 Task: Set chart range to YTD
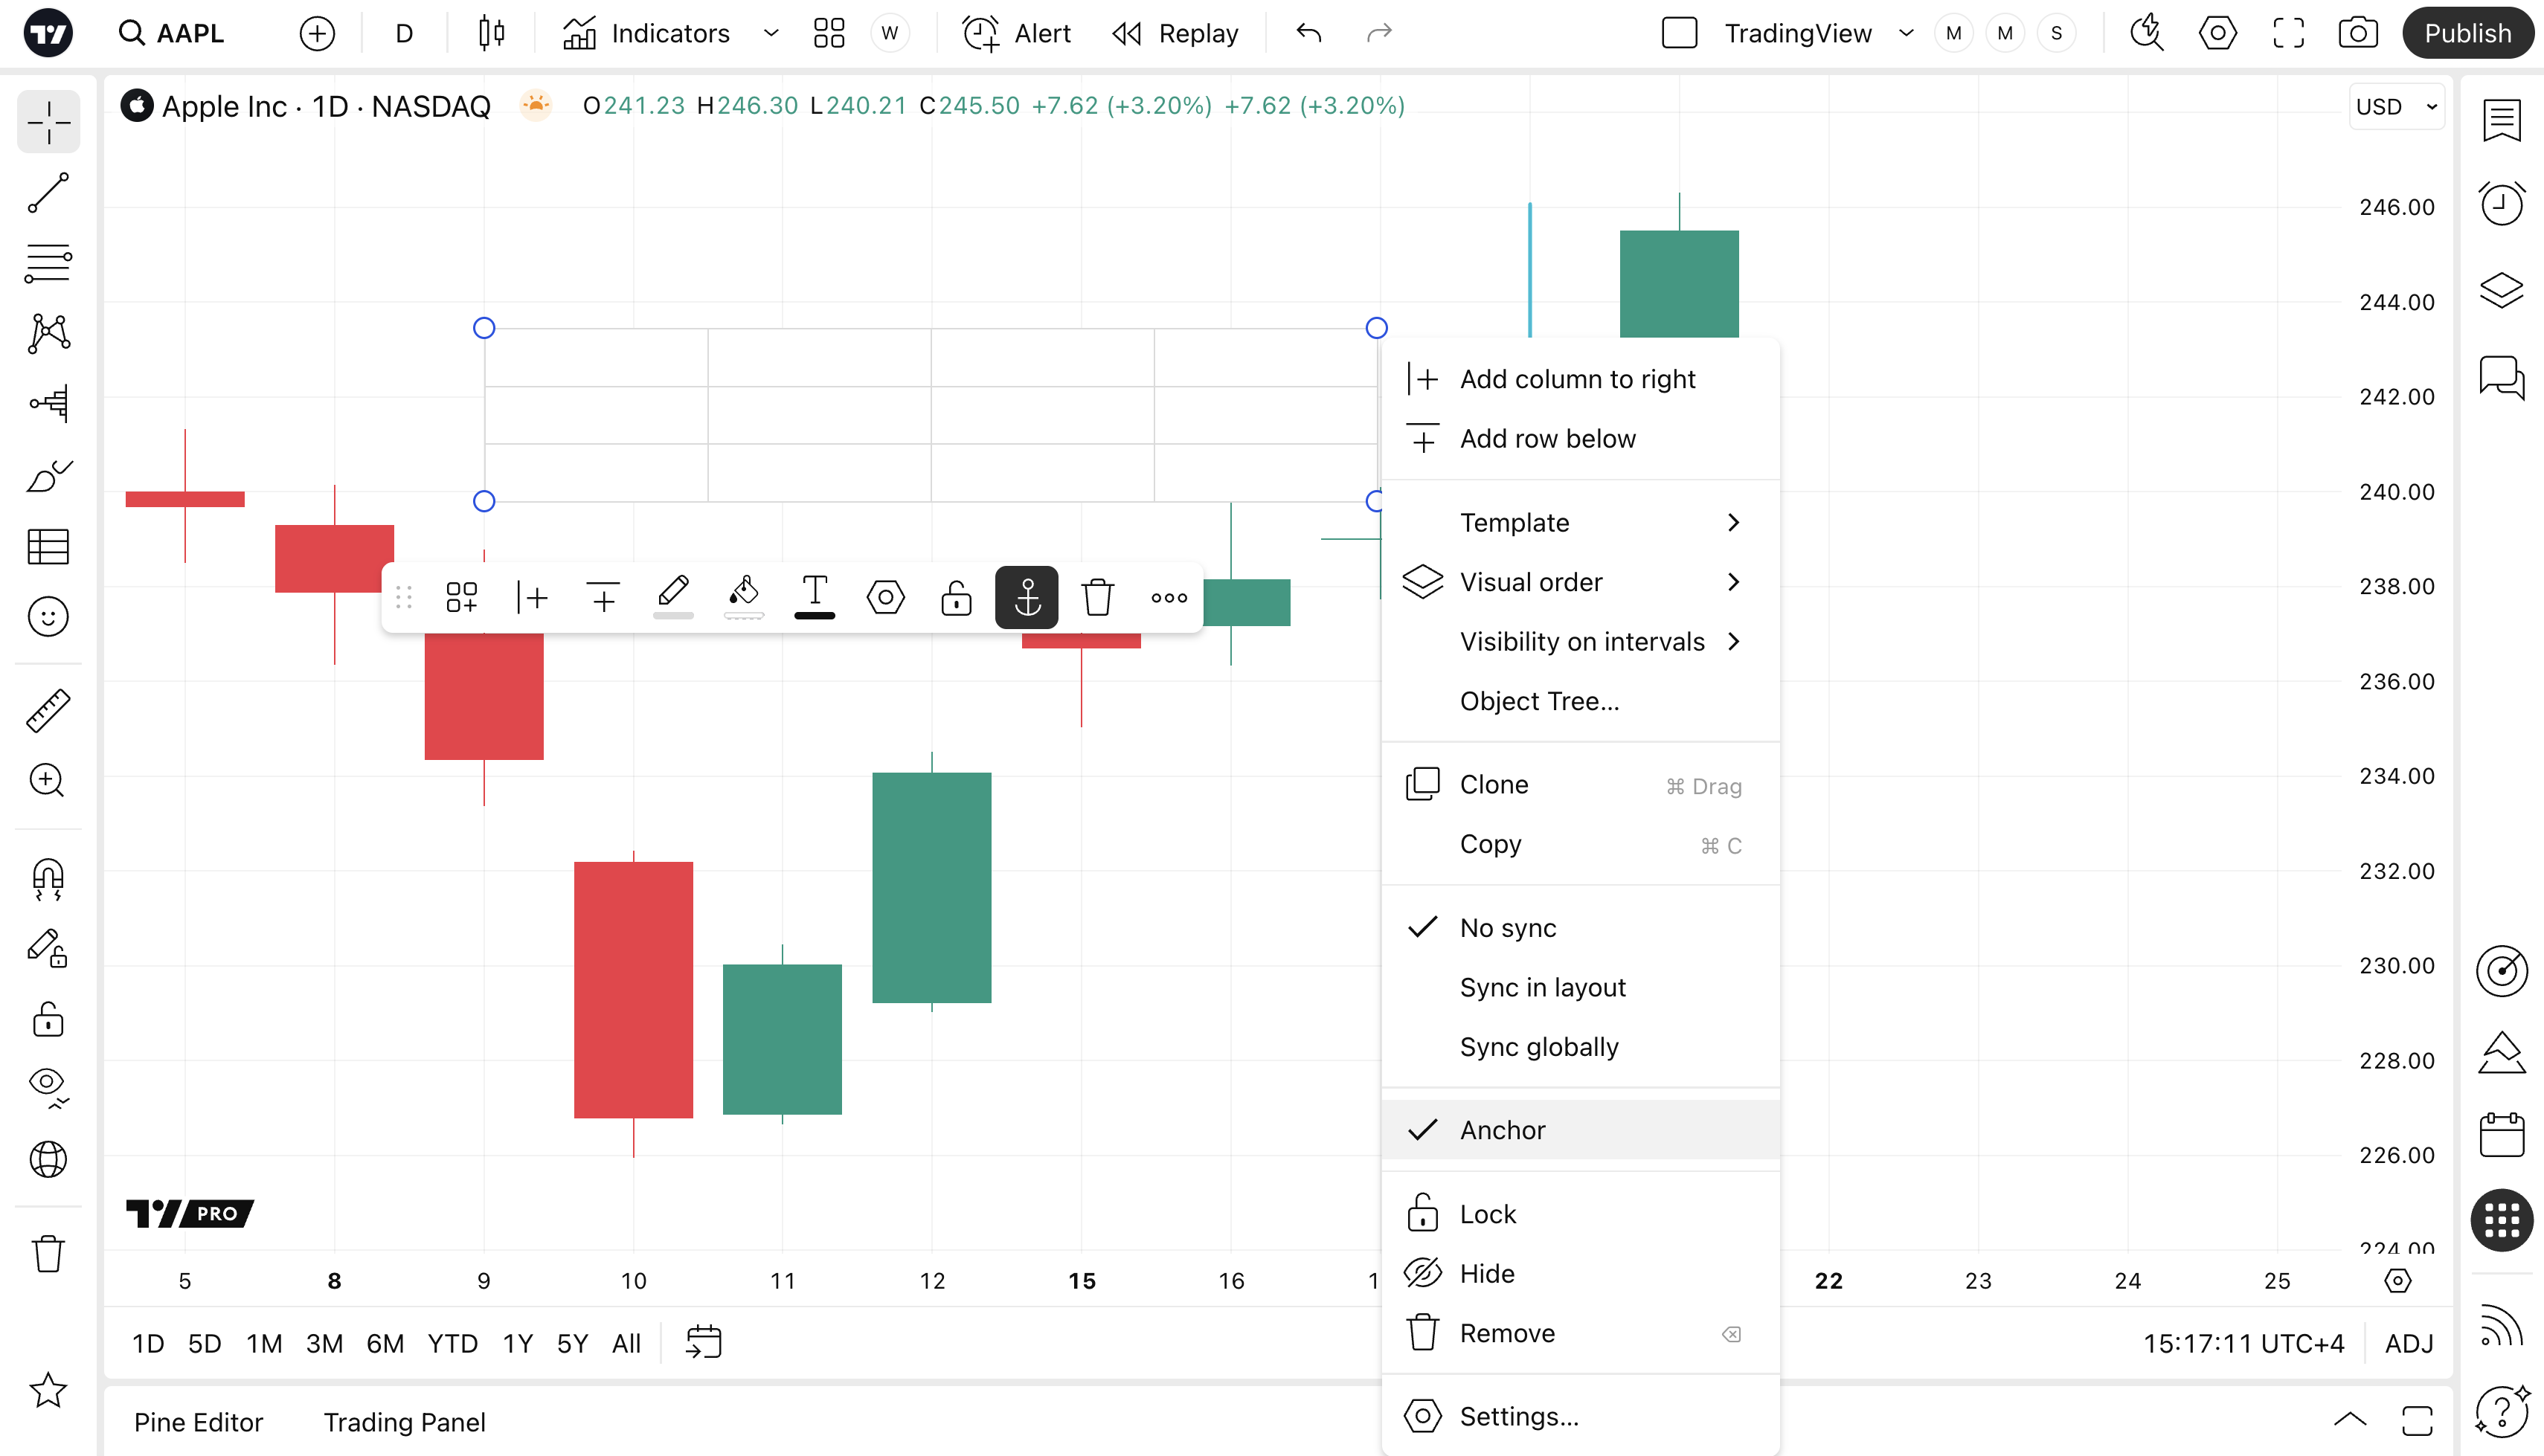click(x=452, y=1343)
